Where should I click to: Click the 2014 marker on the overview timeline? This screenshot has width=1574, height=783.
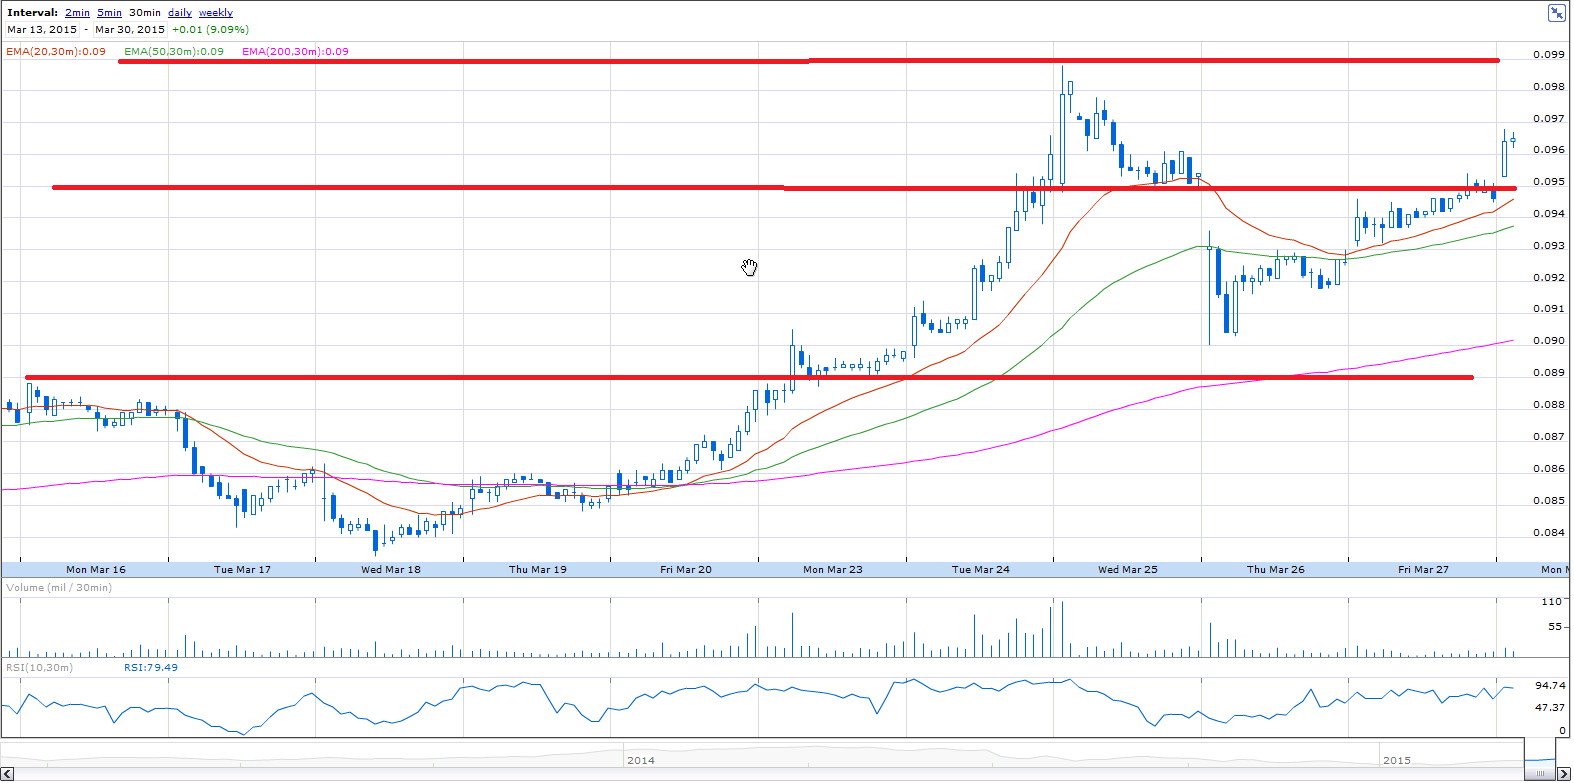coord(641,761)
